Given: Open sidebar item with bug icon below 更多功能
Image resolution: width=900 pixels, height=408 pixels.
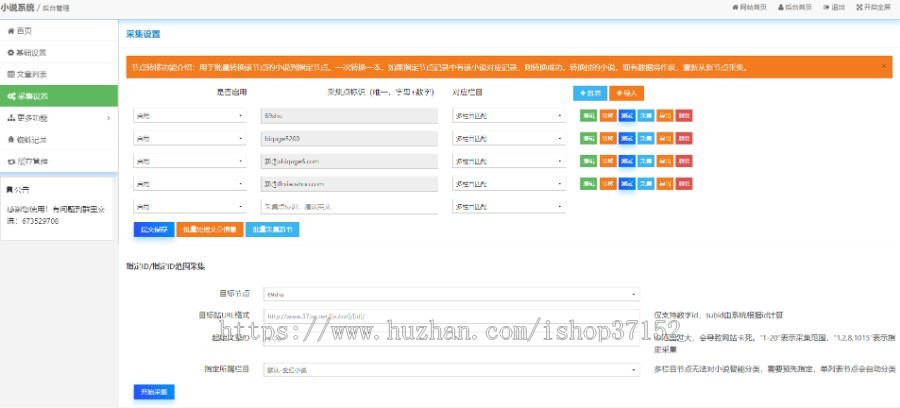Looking at the screenshot, I should [x=59, y=139].
